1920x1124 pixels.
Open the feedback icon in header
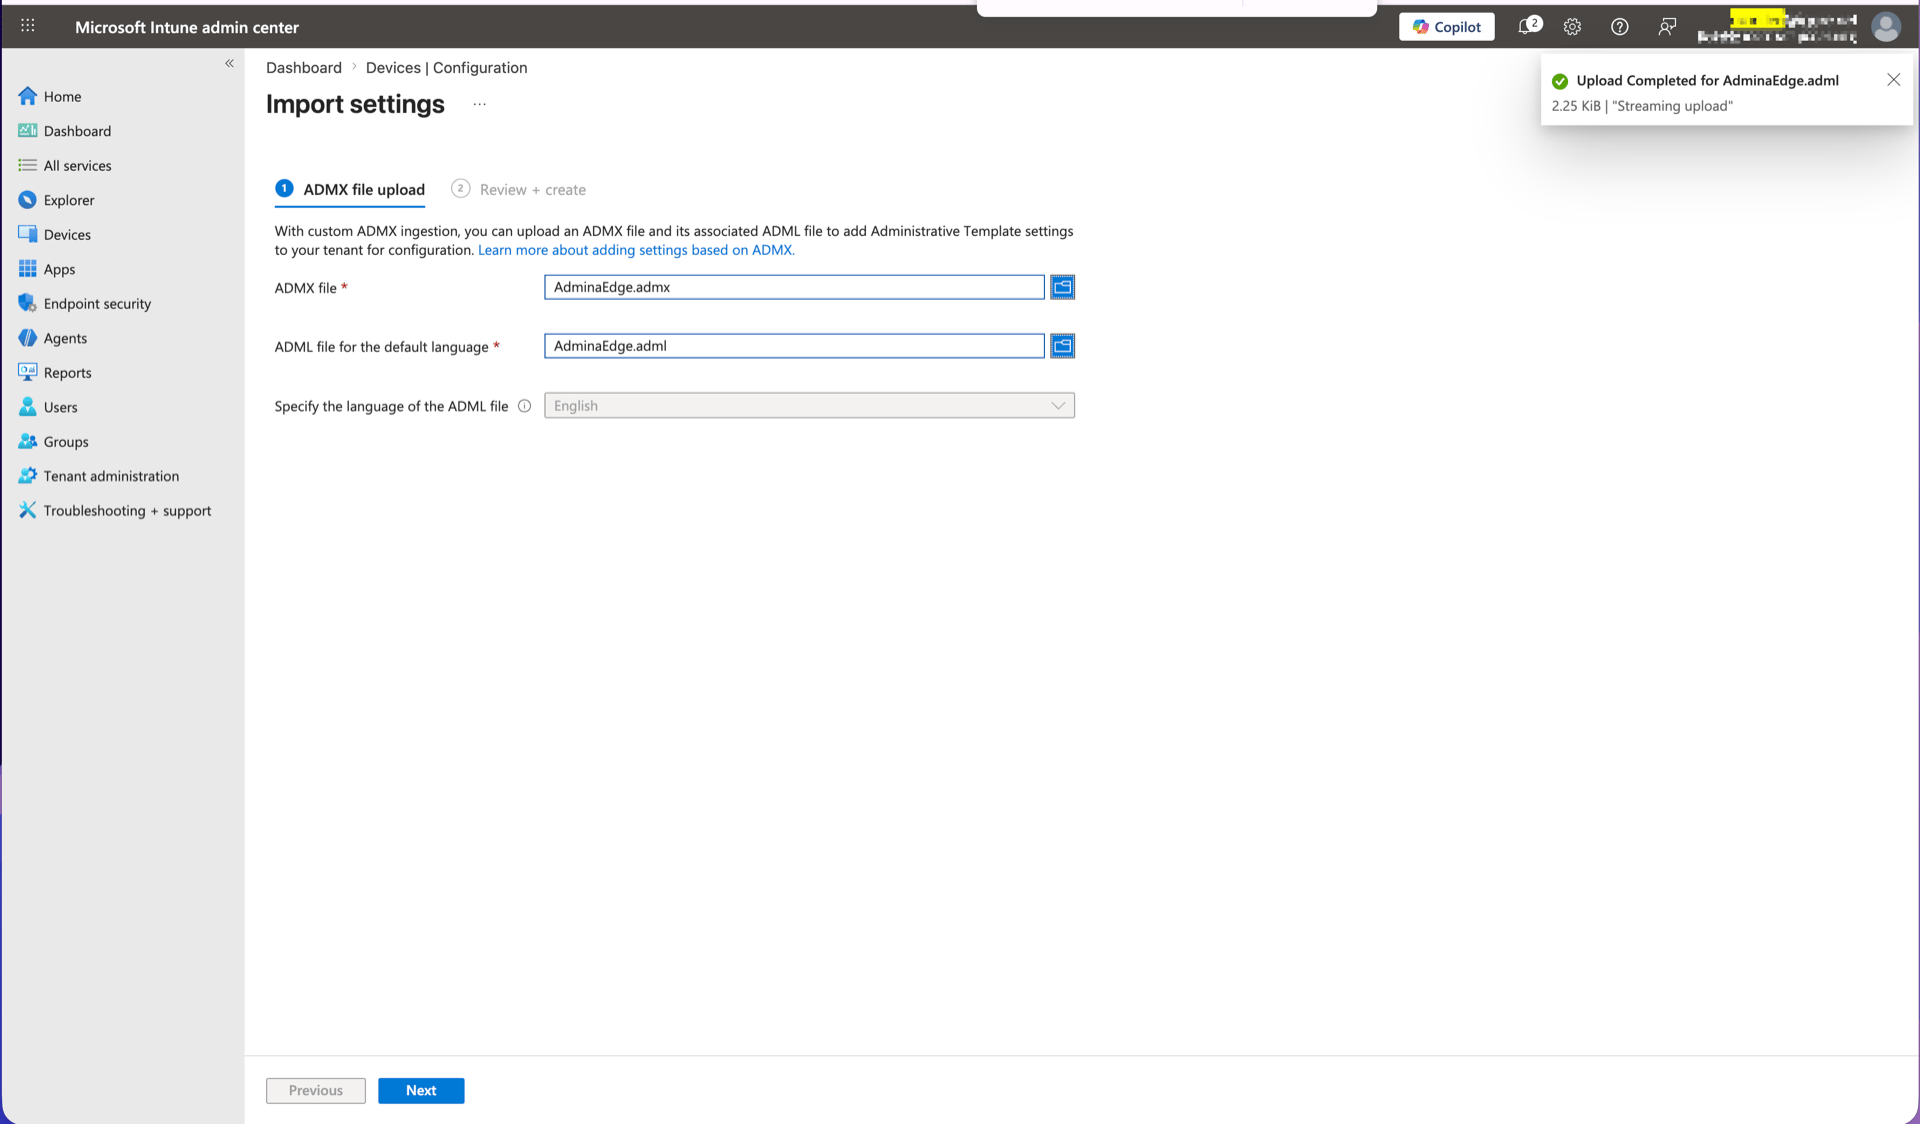point(1667,27)
